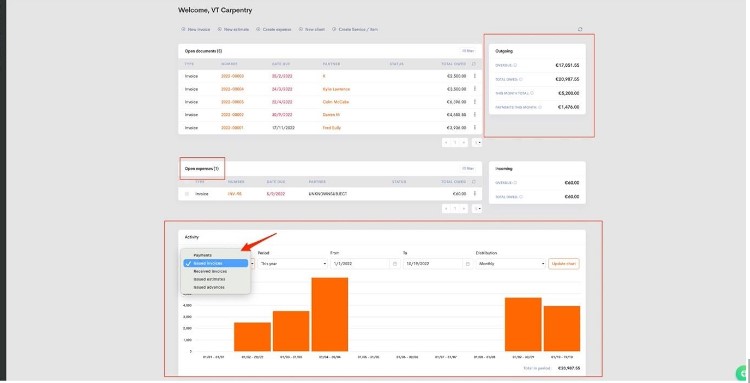Screen dimensions: 750x383
Task: Open the Open documents filter
Action: click(x=468, y=51)
